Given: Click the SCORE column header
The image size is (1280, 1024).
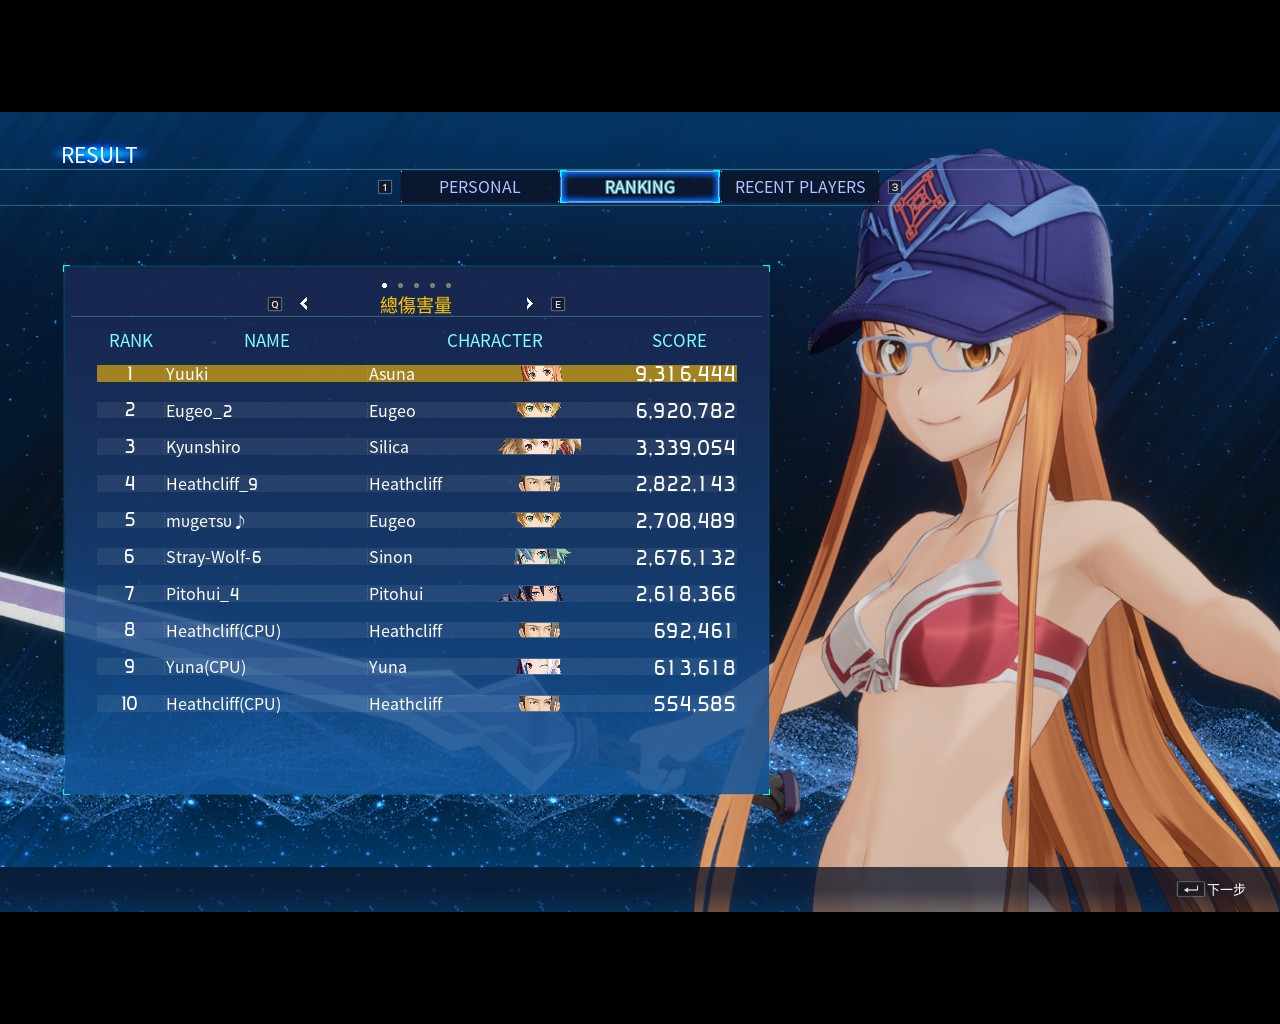Looking at the screenshot, I should (x=679, y=341).
